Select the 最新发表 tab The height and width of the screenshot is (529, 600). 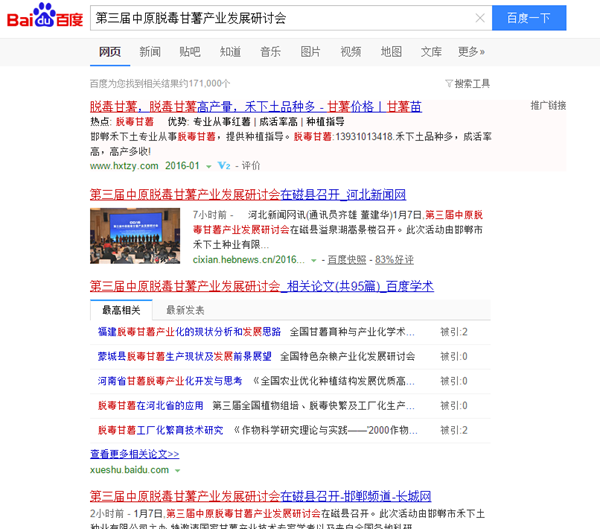coord(185,310)
